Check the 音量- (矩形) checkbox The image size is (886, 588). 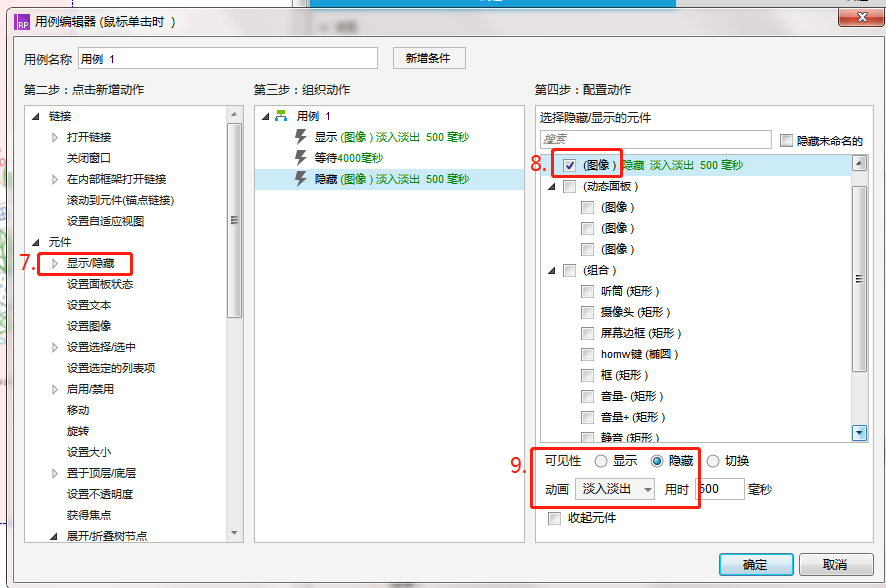pyautogui.click(x=588, y=396)
